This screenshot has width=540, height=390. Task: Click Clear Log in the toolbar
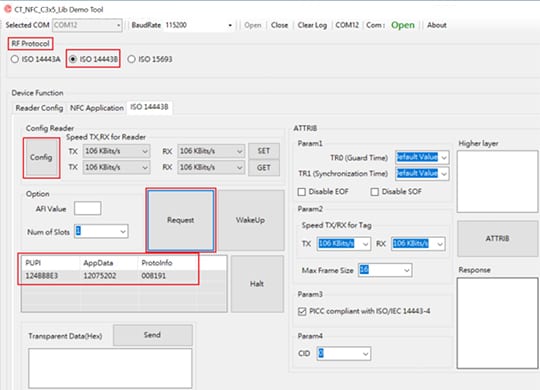point(312,25)
